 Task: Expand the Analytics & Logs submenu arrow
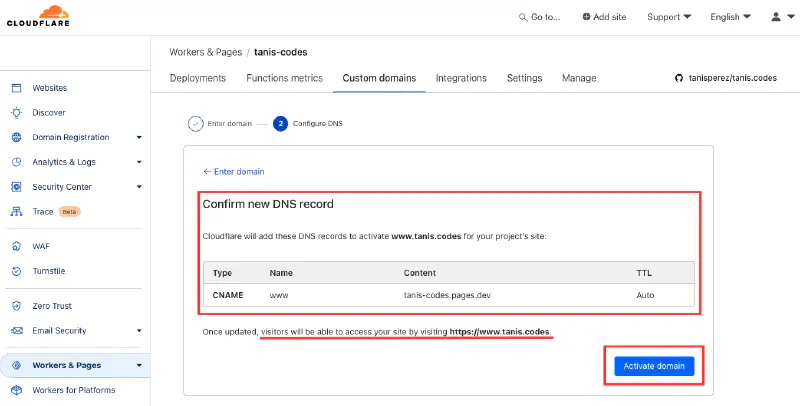(x=139, y=162)
